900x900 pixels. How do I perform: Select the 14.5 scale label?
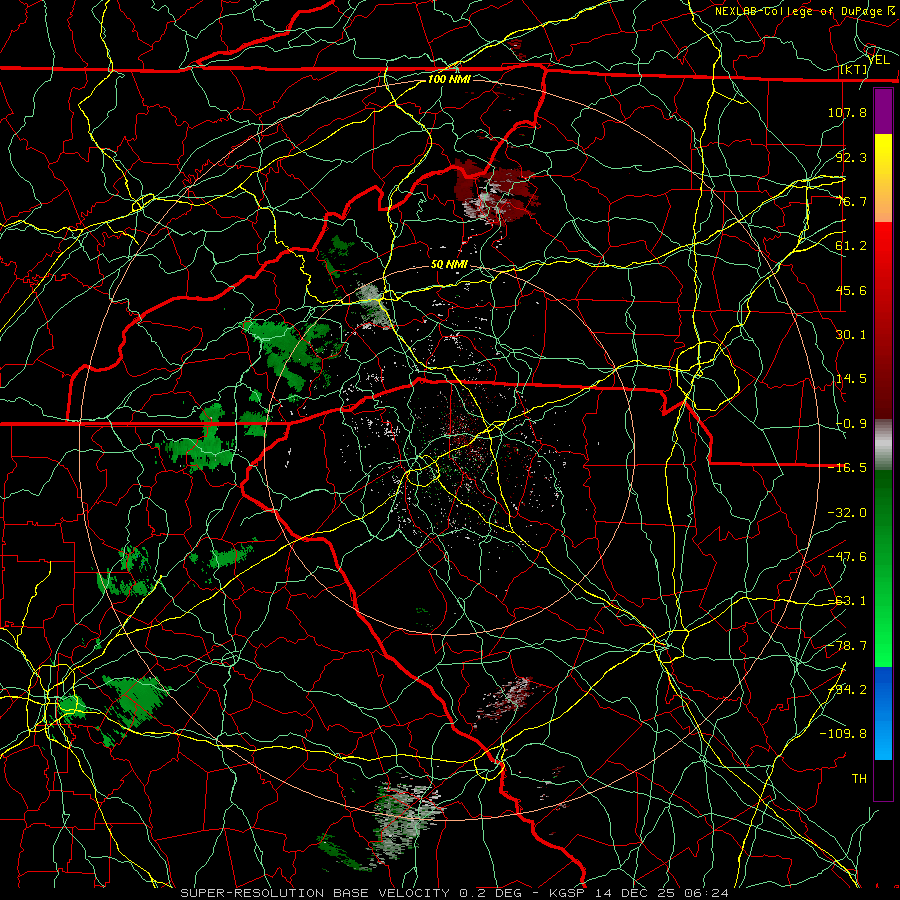tap(851, 379)
